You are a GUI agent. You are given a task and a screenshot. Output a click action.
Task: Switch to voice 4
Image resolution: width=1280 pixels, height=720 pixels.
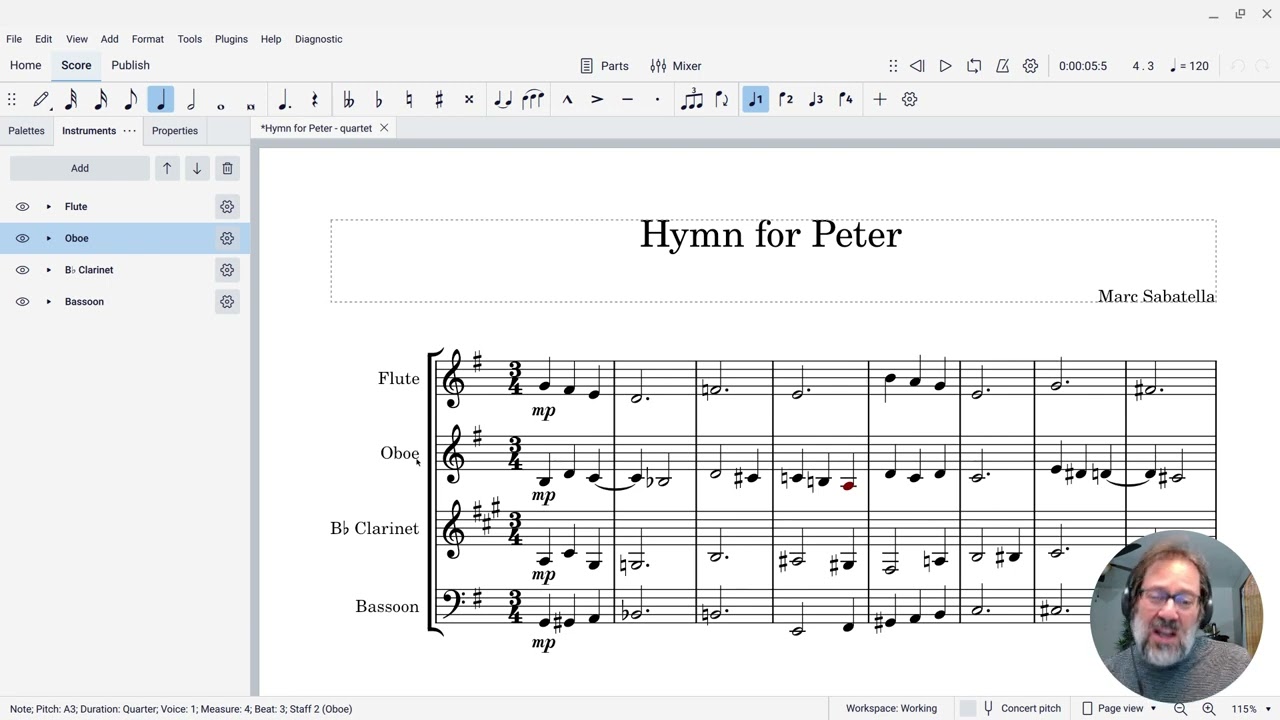(x=846, y=99)
